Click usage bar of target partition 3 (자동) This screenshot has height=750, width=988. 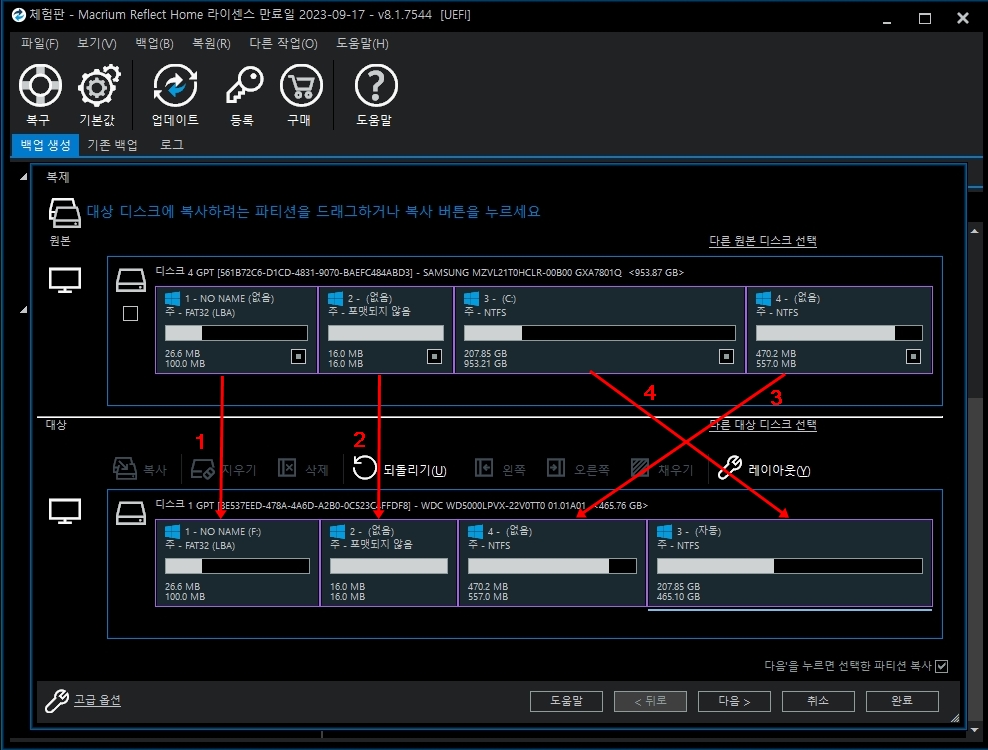click(x=790, y=566)
